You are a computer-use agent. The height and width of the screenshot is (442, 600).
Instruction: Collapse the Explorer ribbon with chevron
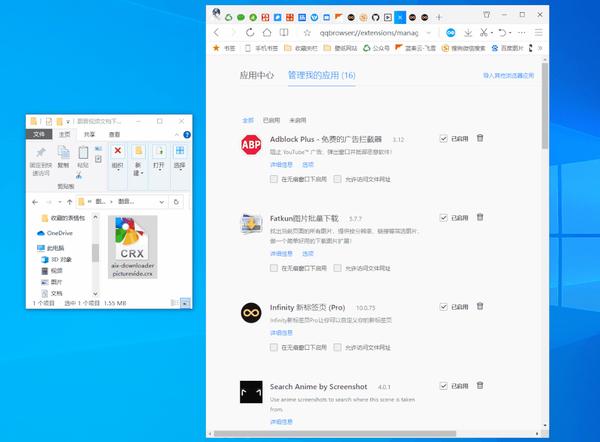point(176,135)
